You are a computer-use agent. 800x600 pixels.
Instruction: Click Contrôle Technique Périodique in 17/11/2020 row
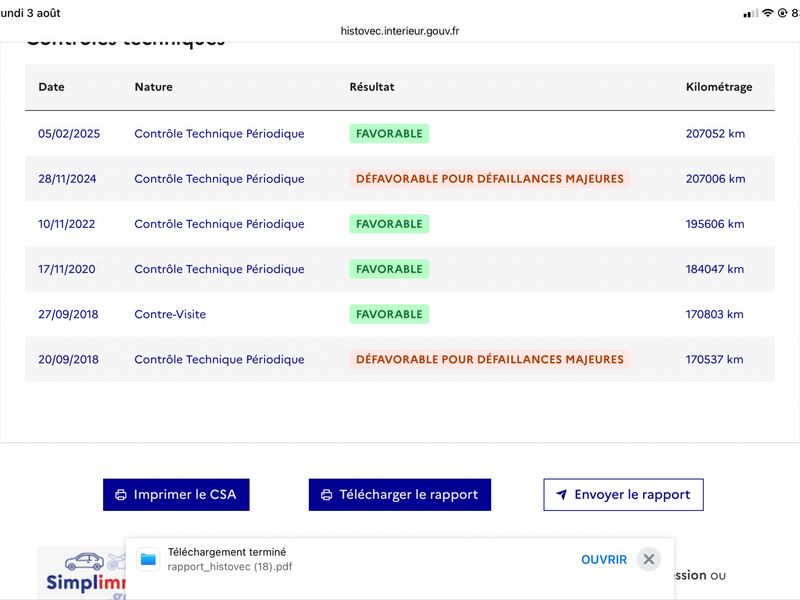(219, 269)
